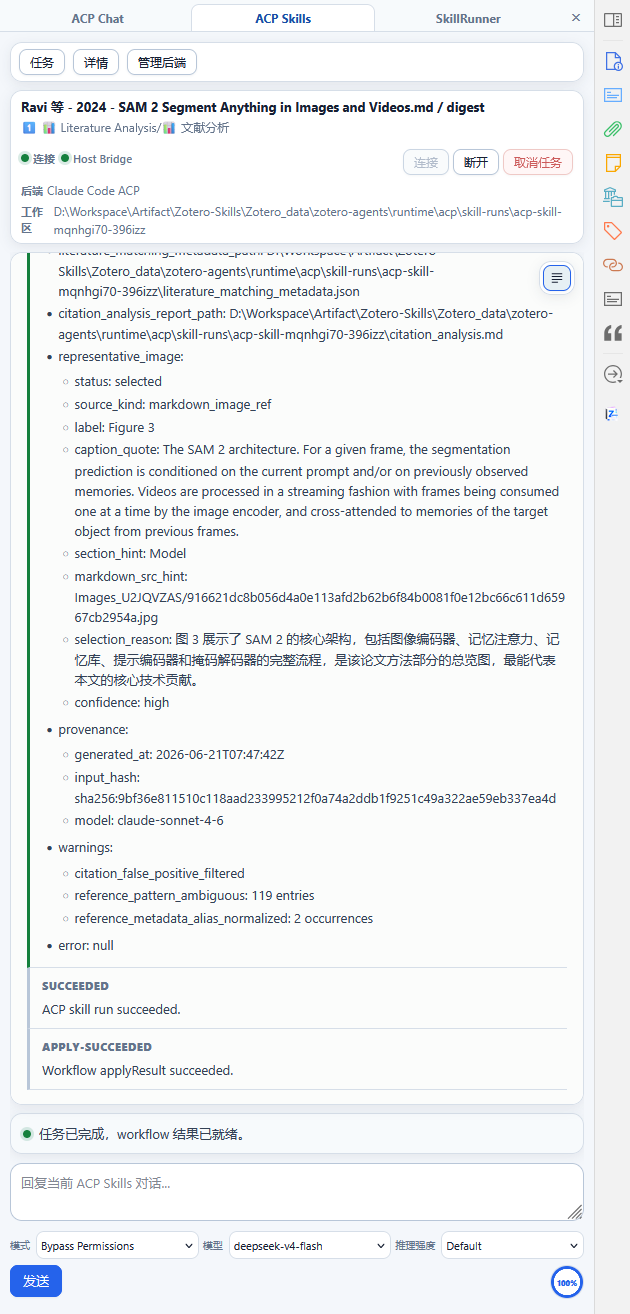
Task: Open the Info section icon
Action: pos(613,61)
